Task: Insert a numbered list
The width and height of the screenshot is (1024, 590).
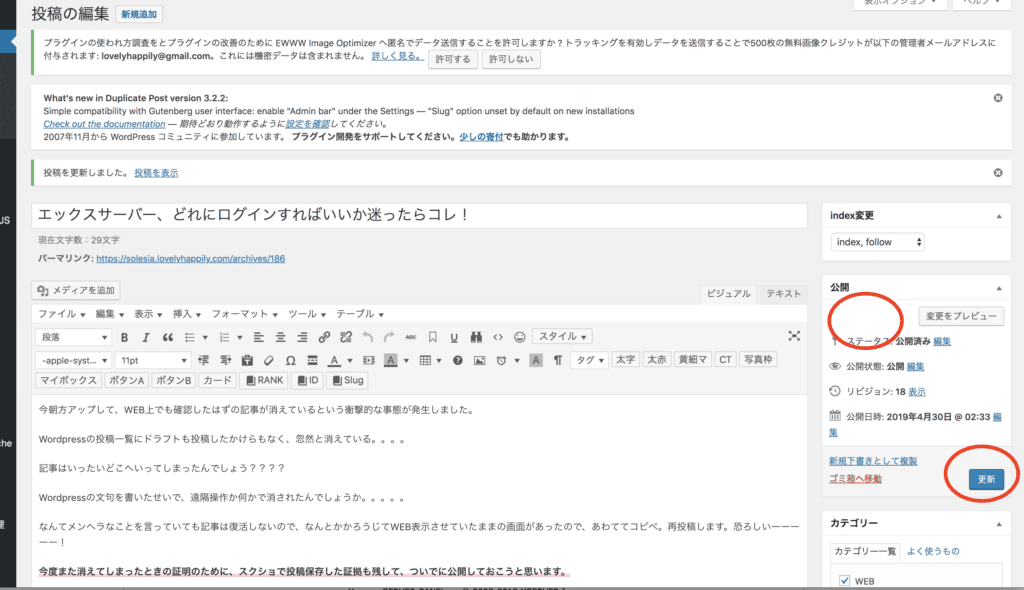Action: pos(225,337)
